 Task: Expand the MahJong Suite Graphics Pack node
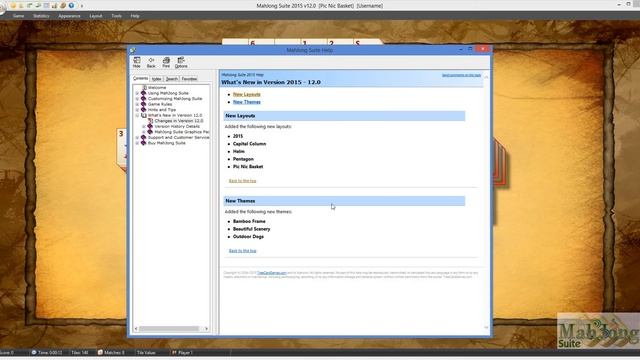click(x=144, y=132)
